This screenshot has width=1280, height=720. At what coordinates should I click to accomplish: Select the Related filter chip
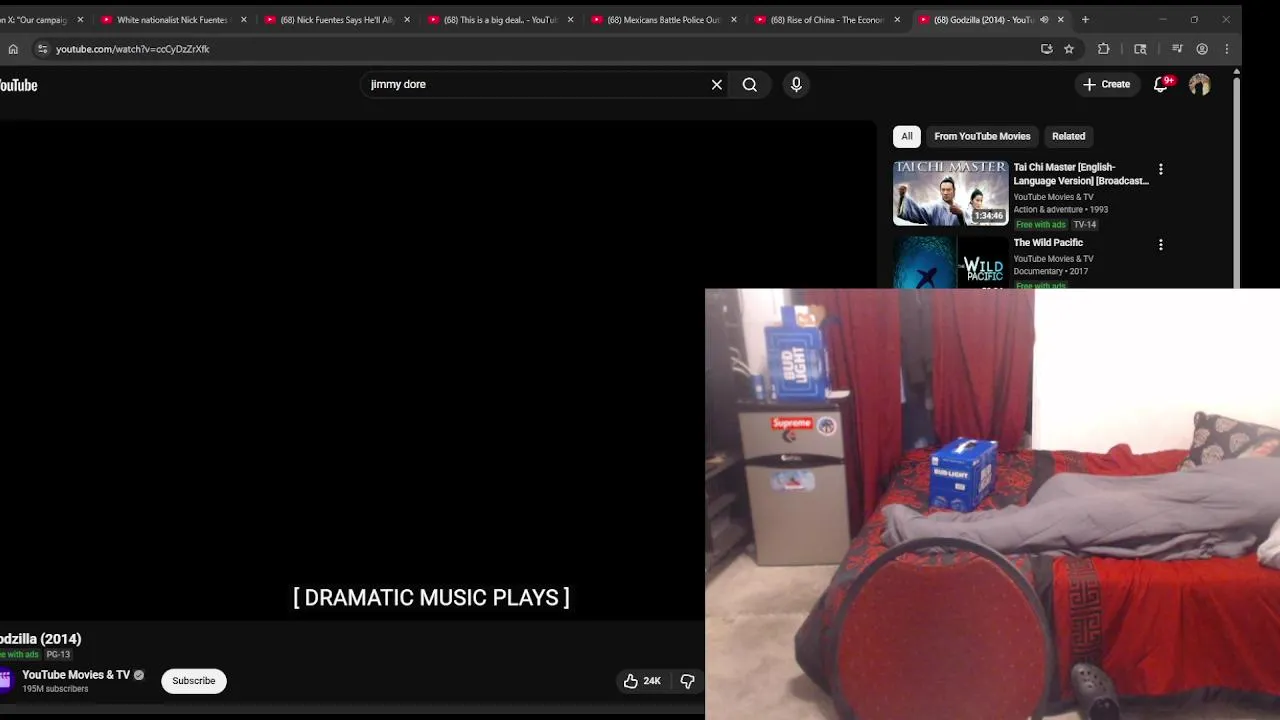[x=1068, y=136]
